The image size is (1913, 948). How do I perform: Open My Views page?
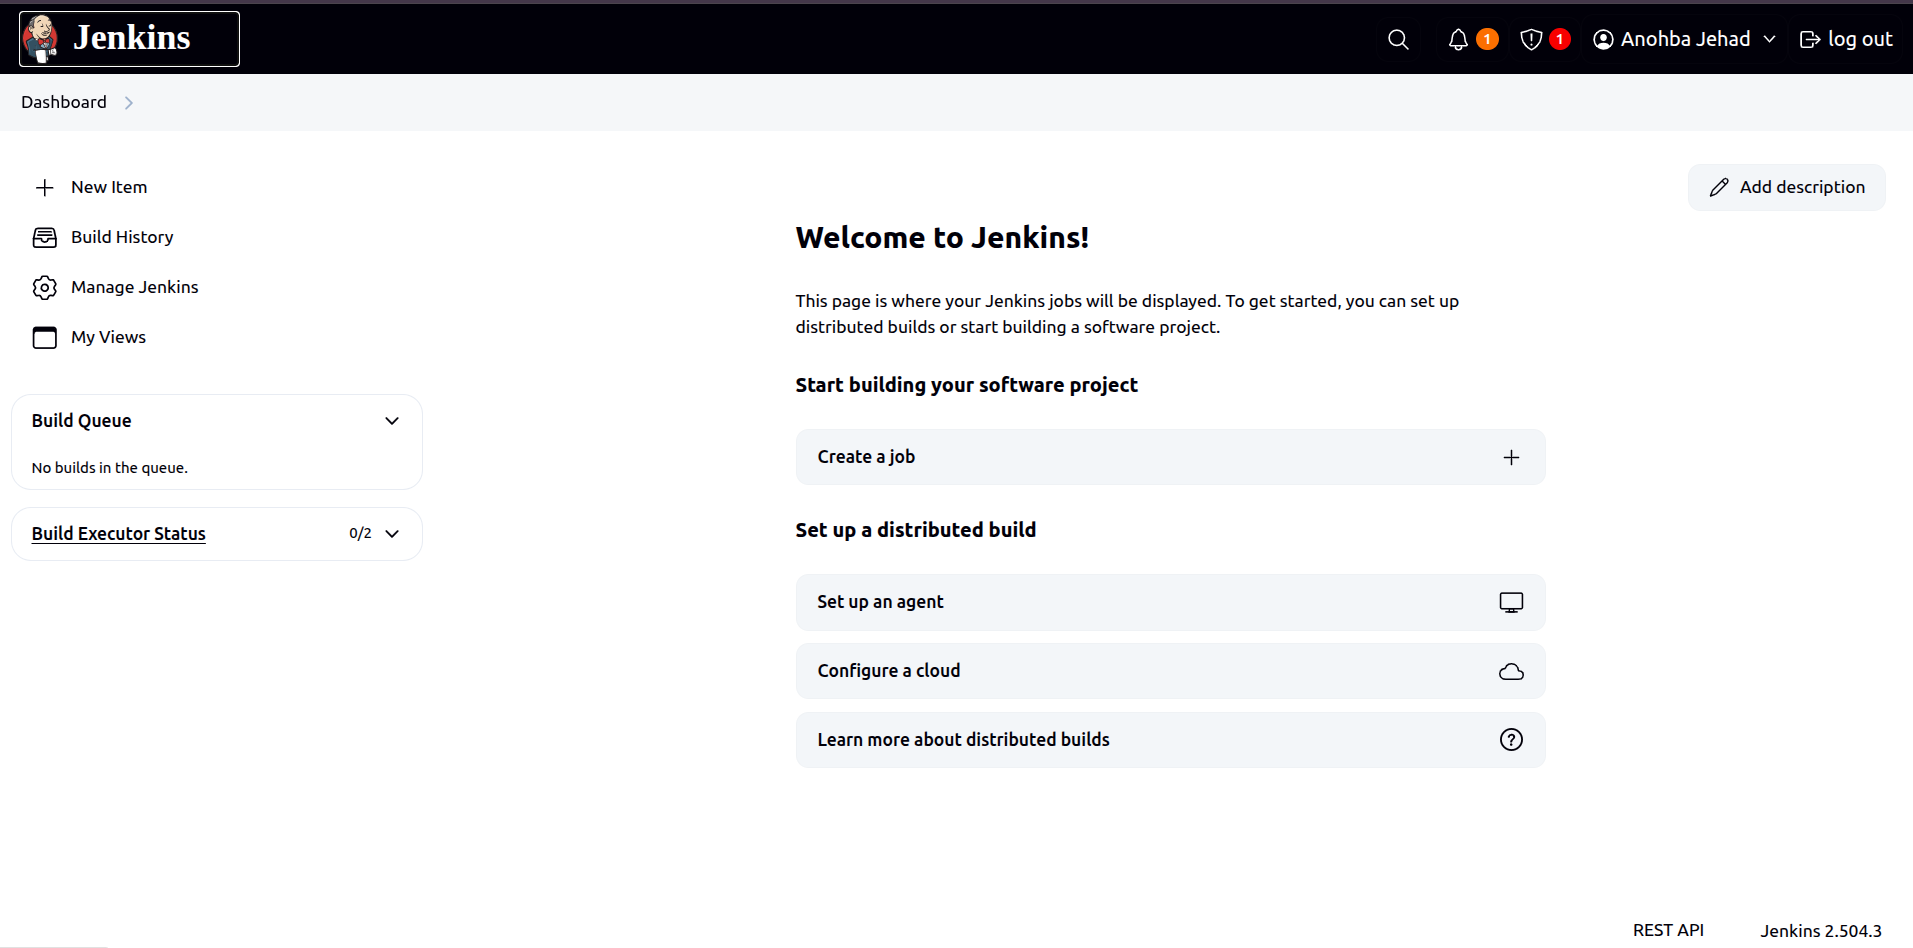coord(108,337)
